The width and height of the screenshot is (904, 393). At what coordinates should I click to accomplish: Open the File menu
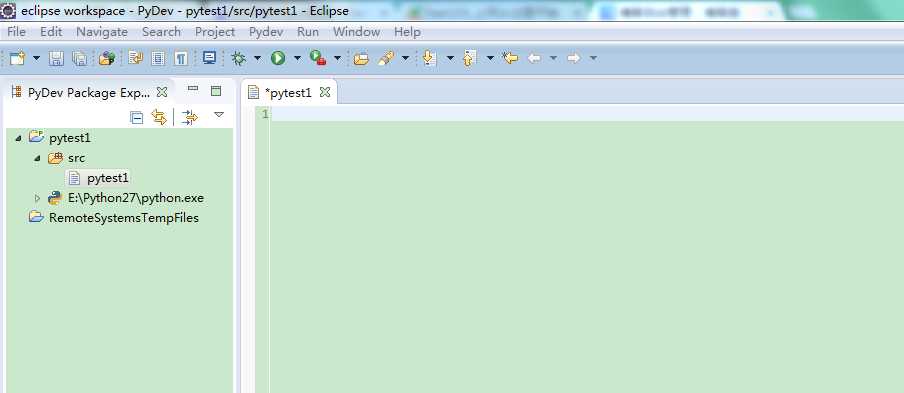(16, 32)
